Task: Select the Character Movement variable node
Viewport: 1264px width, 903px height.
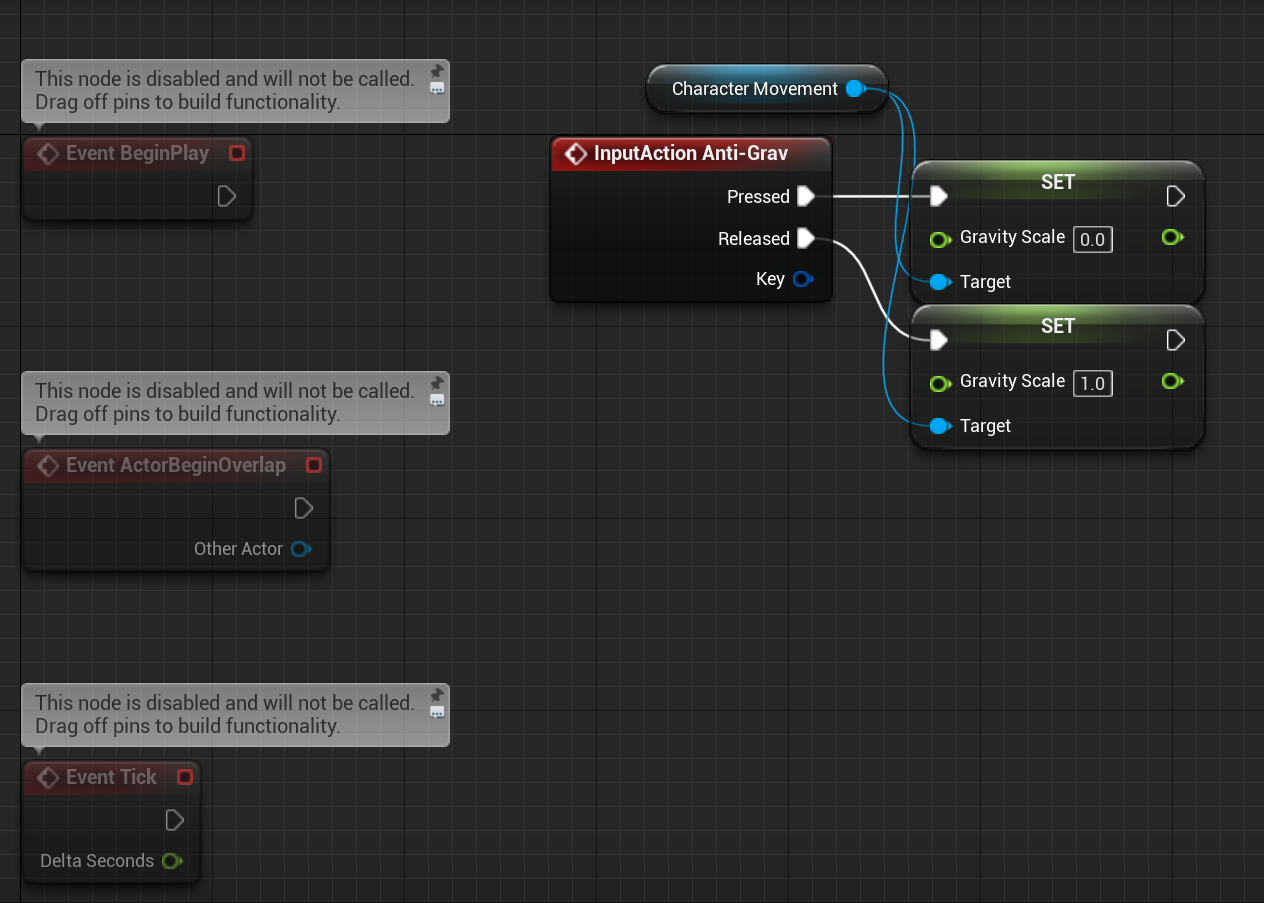Action: [756, 88]
